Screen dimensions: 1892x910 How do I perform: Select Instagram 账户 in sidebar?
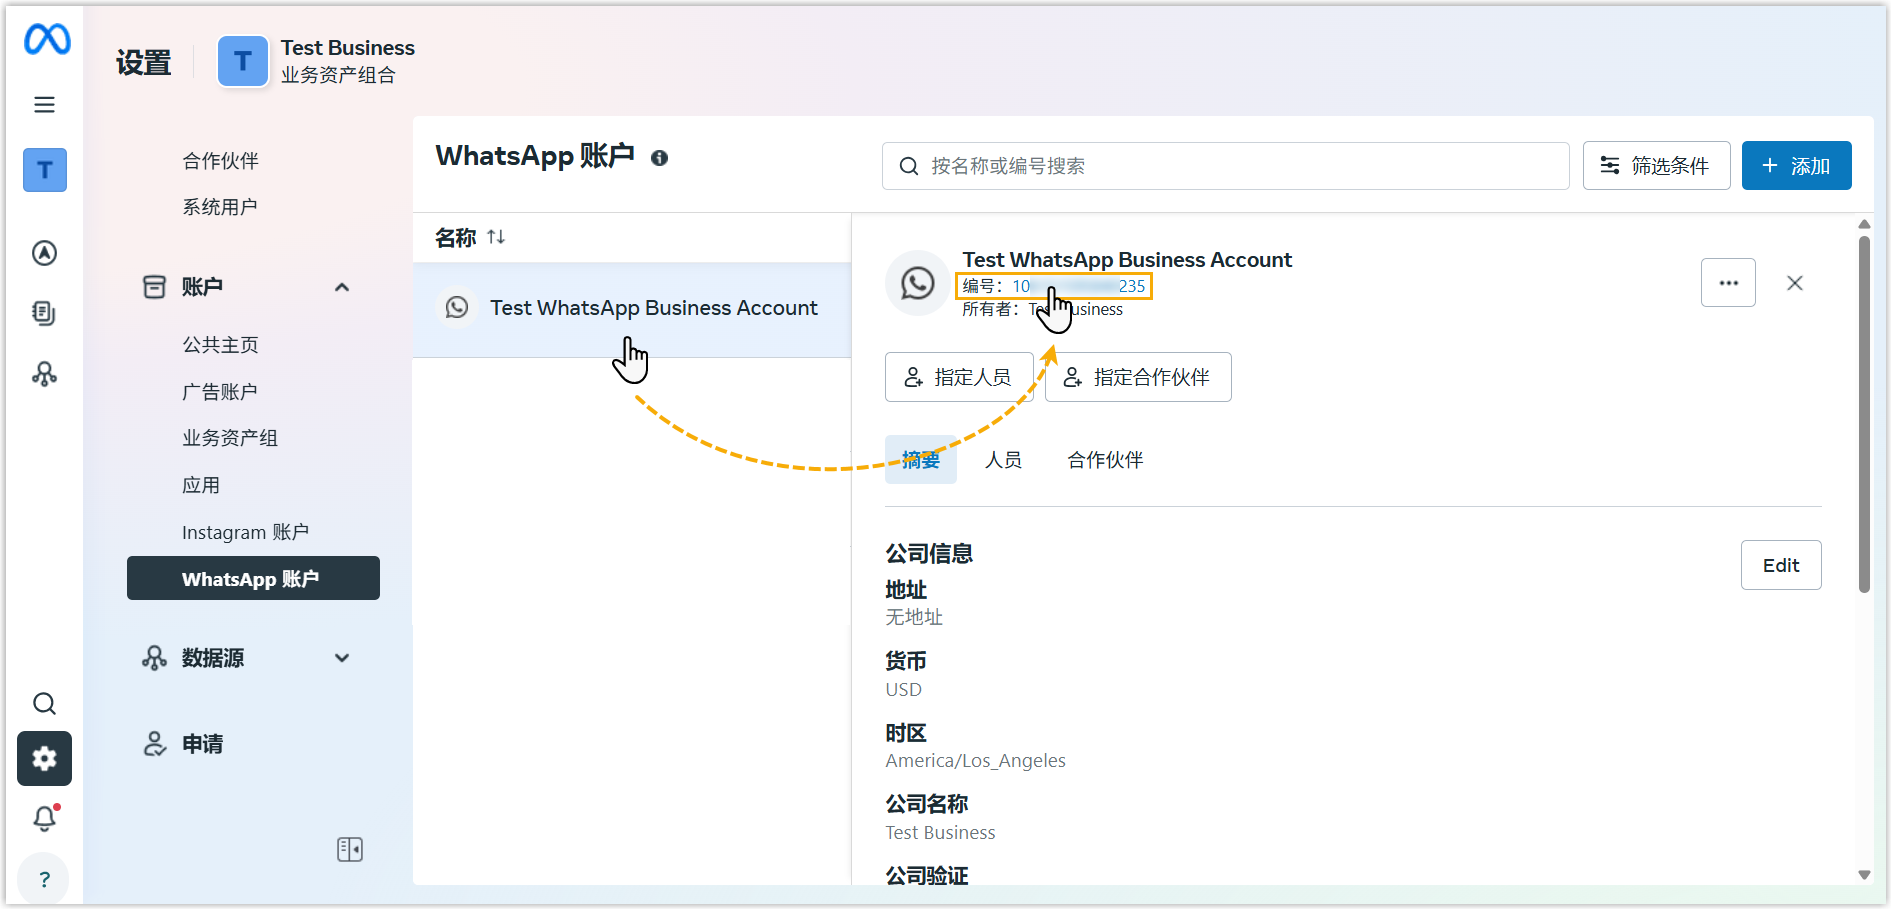tap(245, 532)
